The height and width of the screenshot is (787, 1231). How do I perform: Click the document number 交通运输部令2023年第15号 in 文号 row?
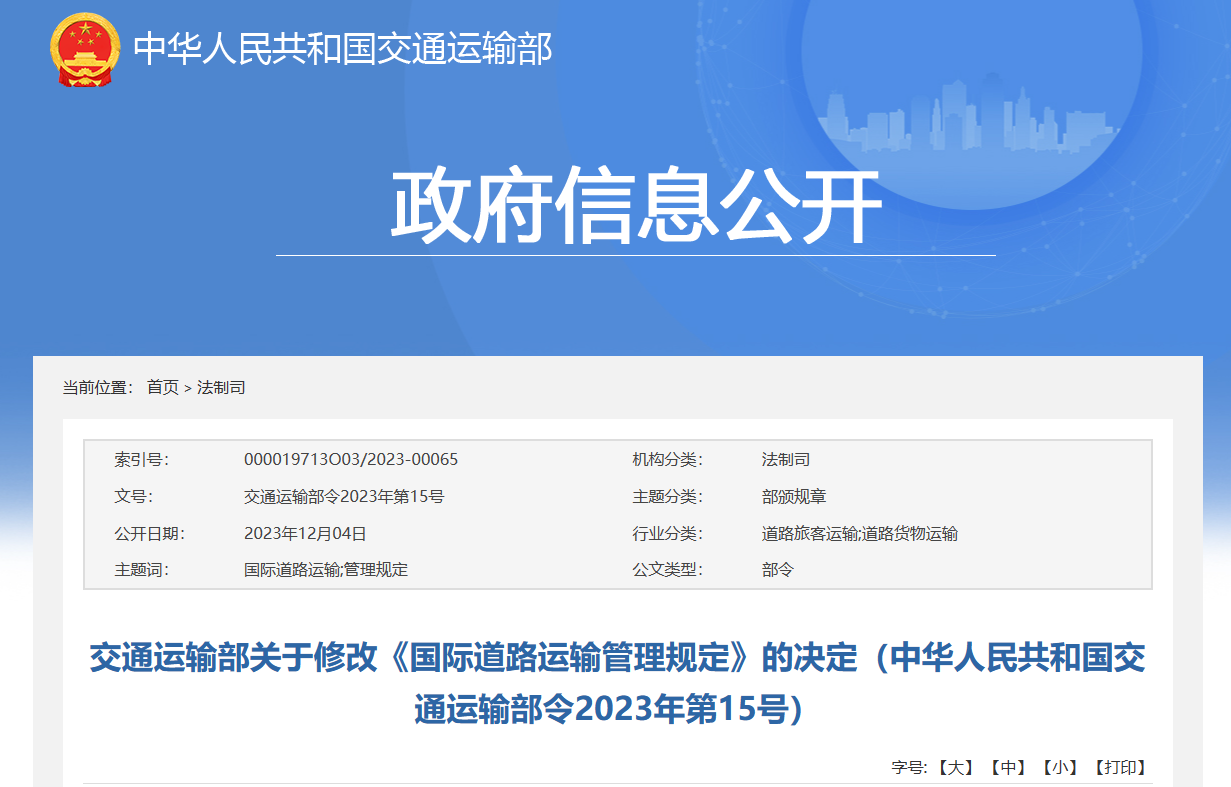pyautogui.click(x=344, y=497)
